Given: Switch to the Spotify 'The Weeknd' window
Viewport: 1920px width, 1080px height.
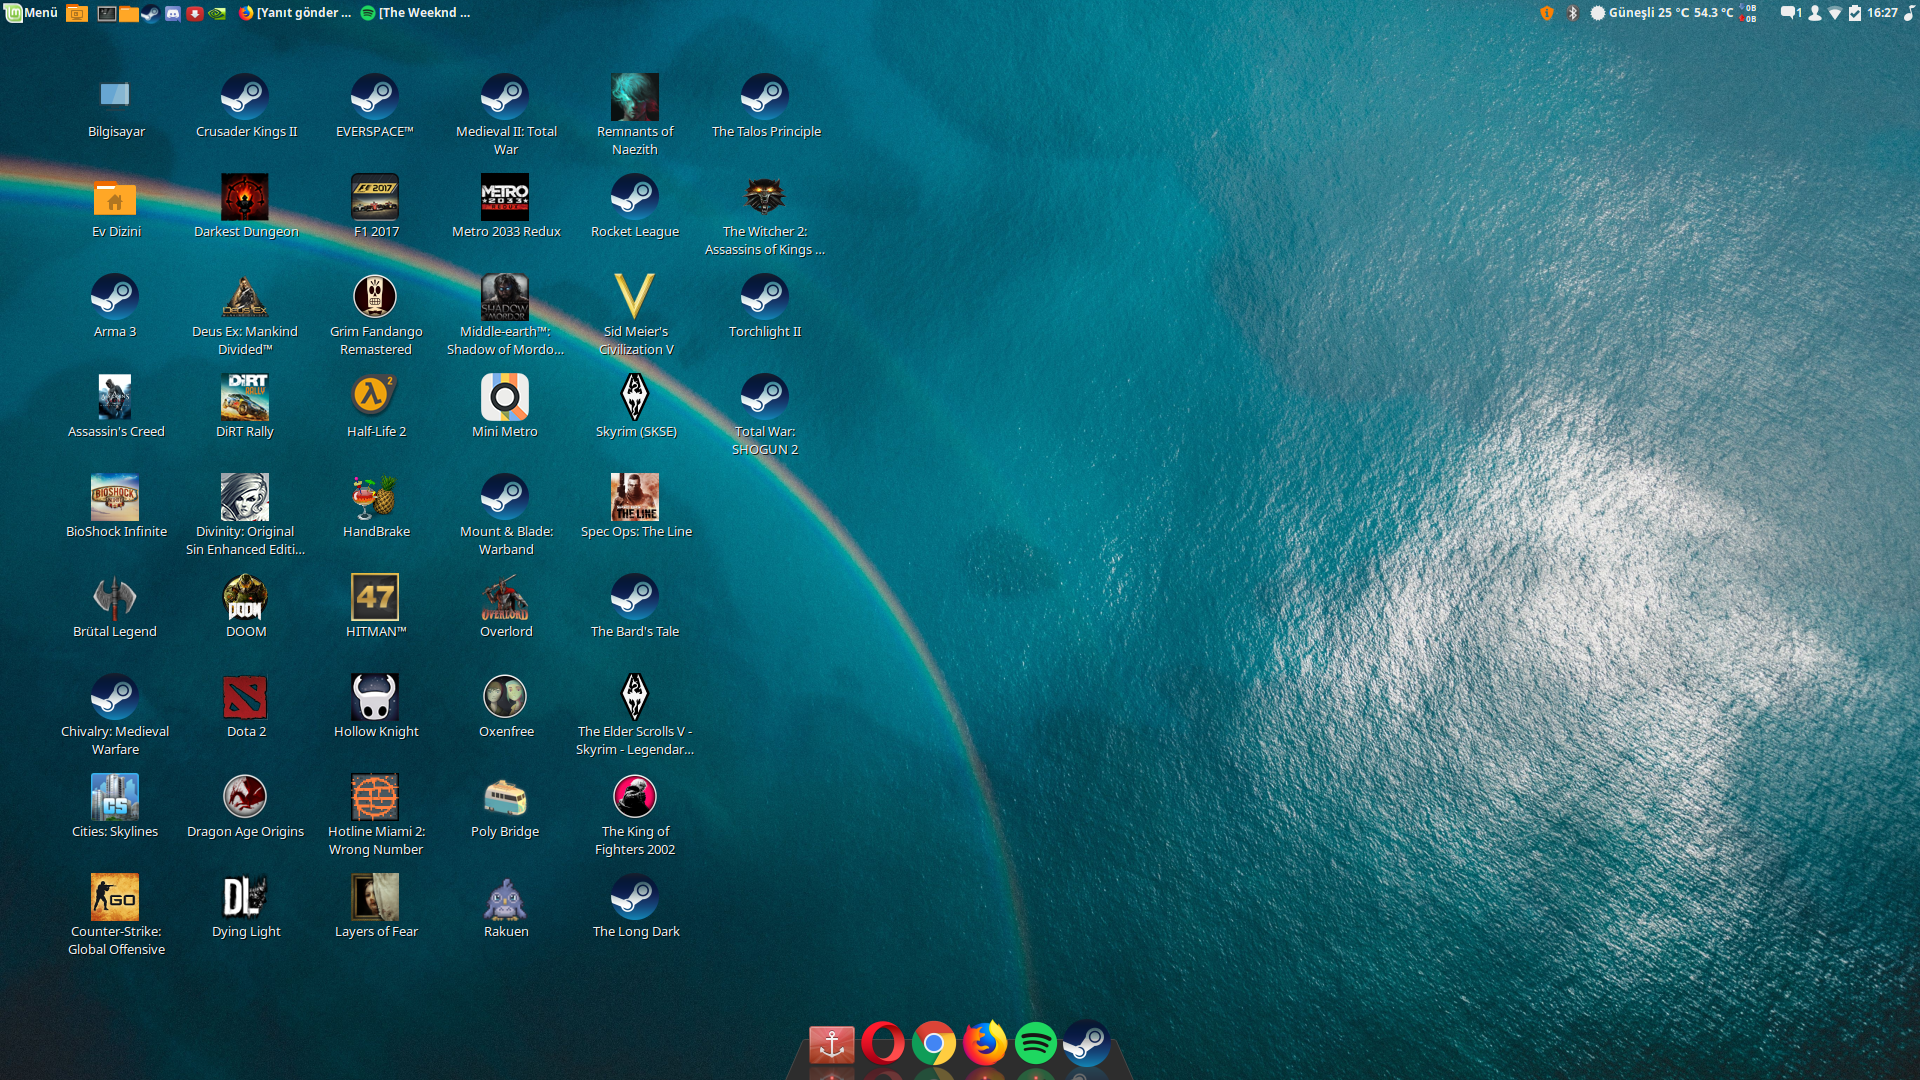Looking at the screenshot, I should 416,13.
